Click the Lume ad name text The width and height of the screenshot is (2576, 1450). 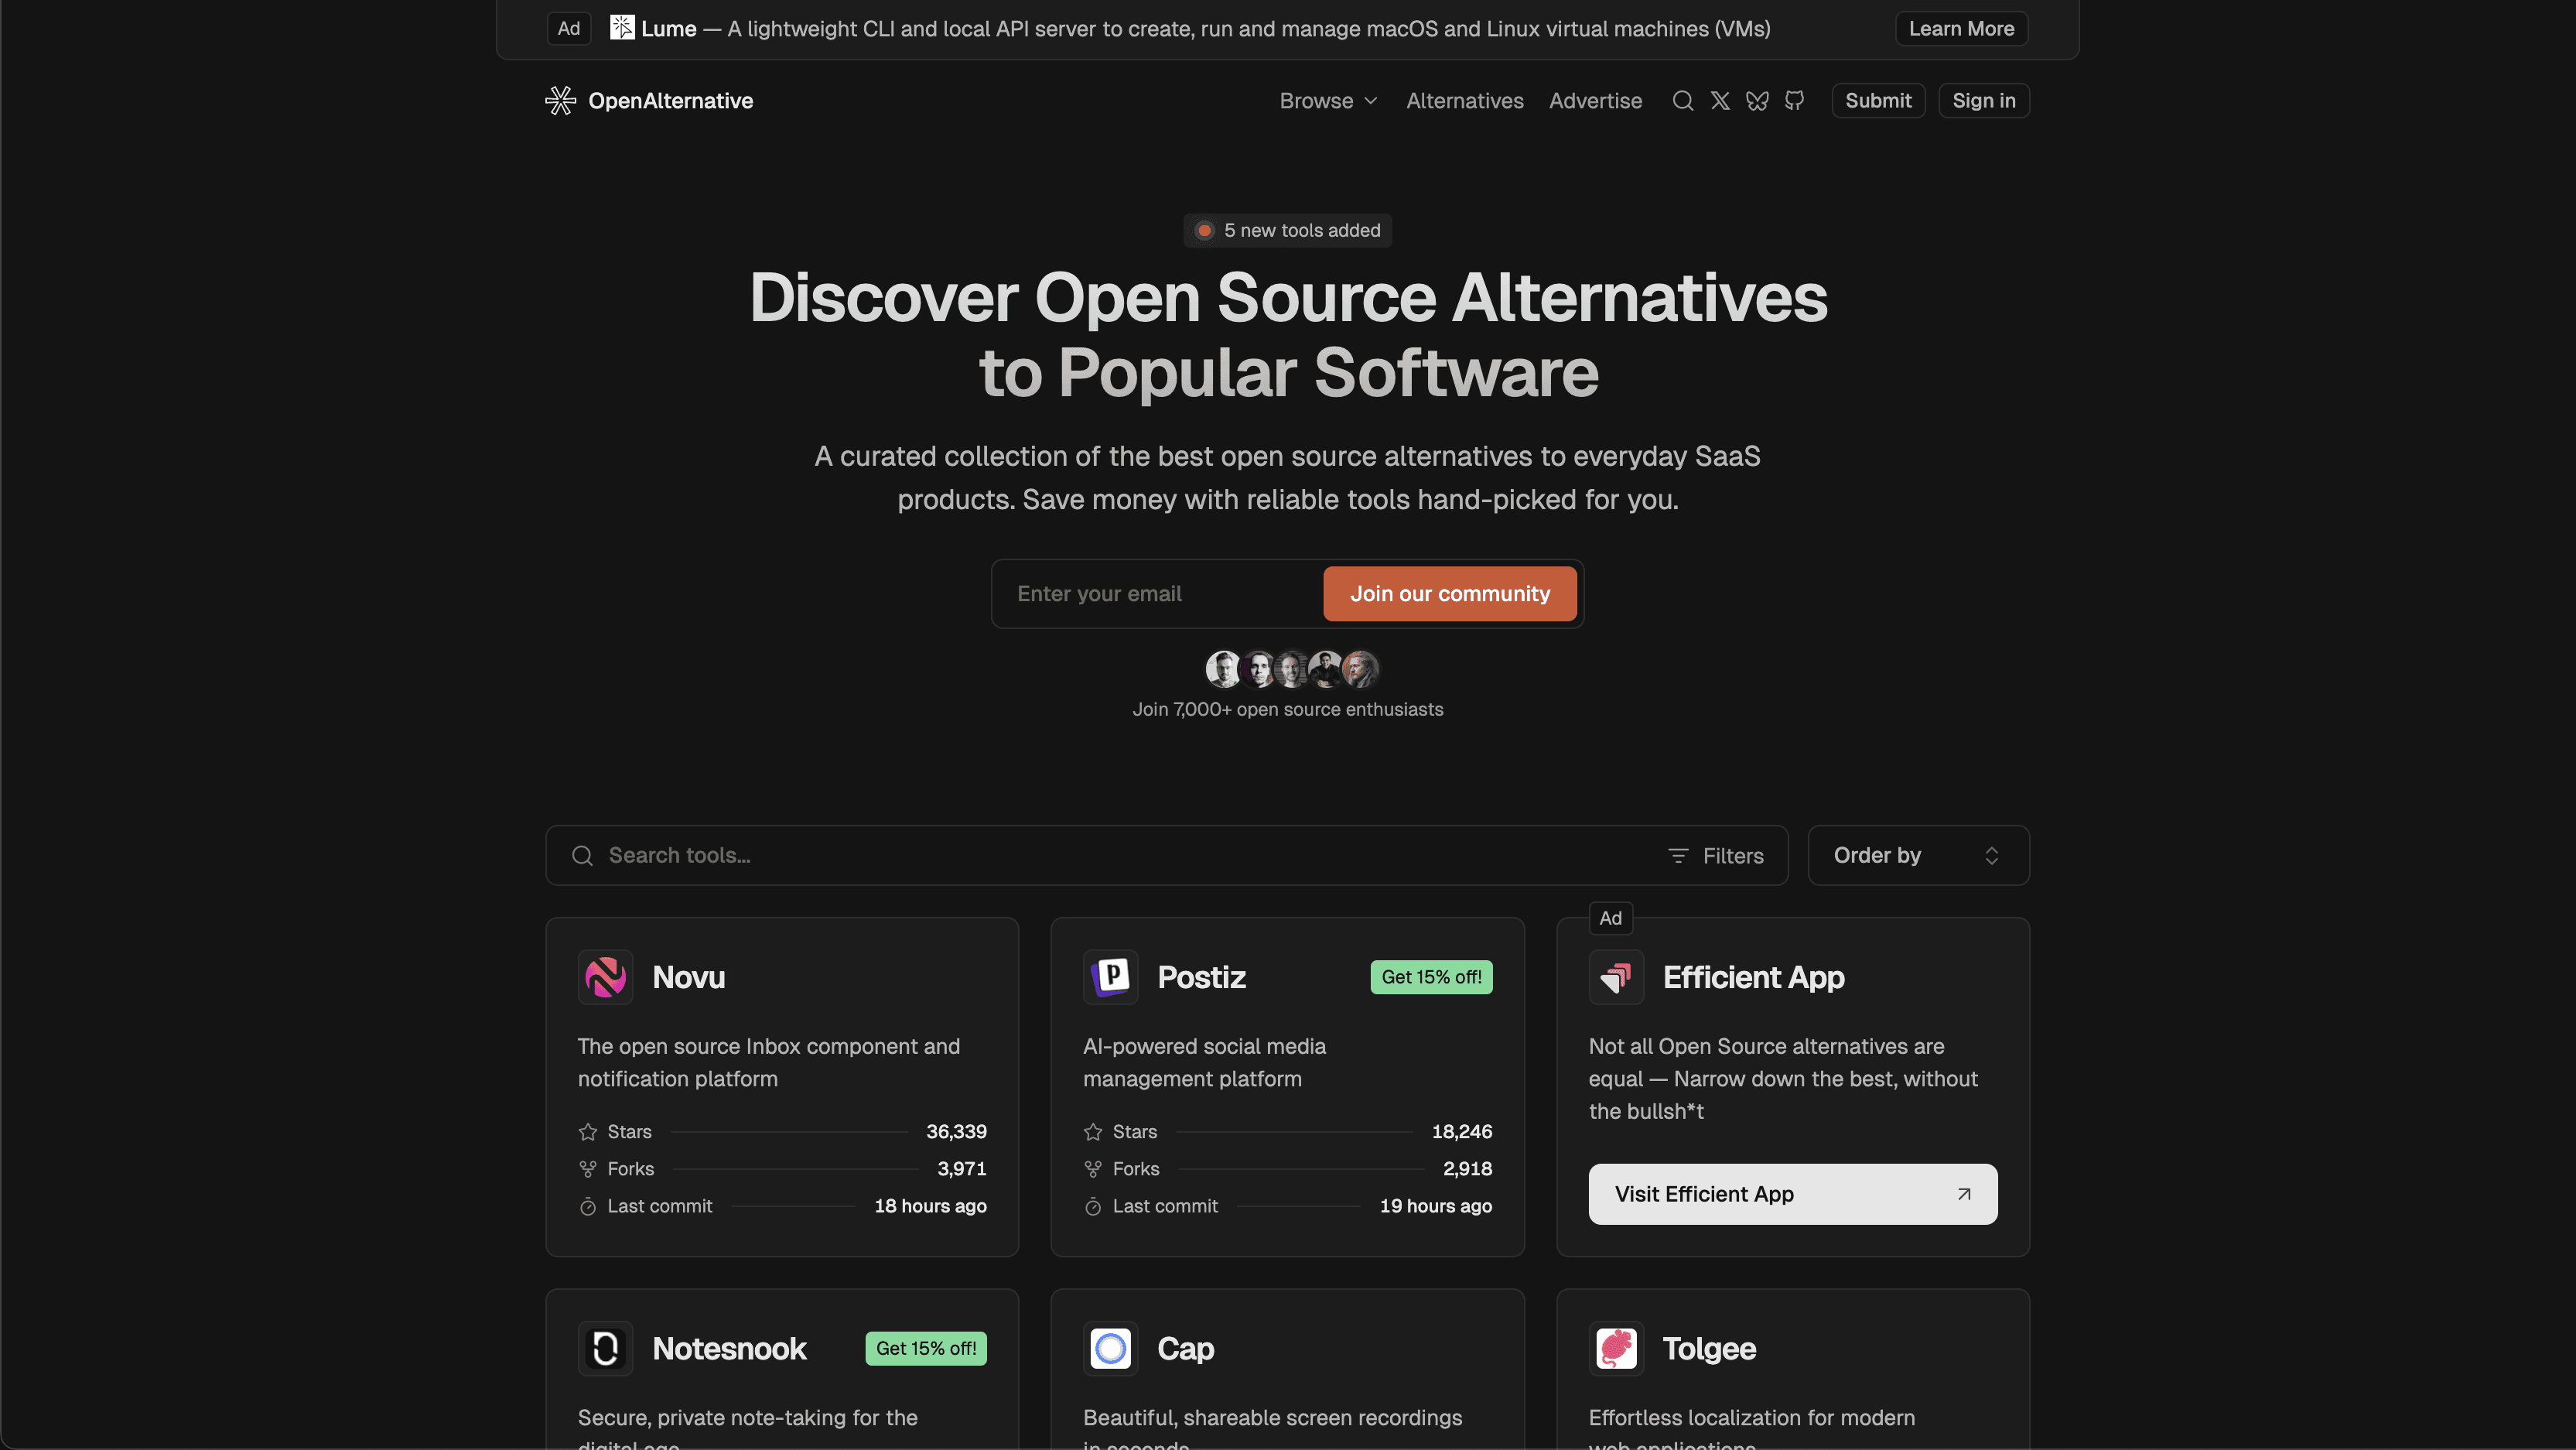click(x=668, y=29)
